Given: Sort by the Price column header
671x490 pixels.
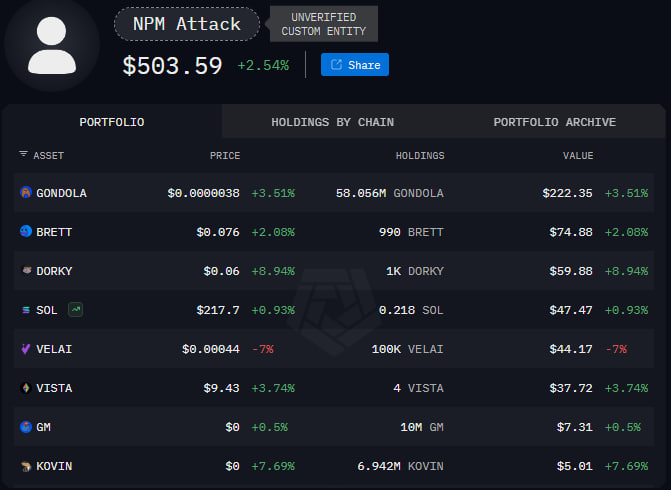Looking at the screenshot, I should pos(225,155).
